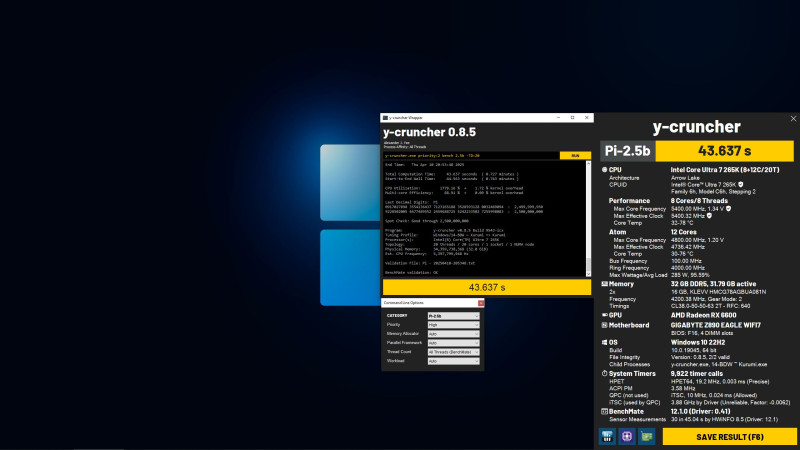
Task: Click the verified shield beside the CPUID name
Action: point(740,185)
